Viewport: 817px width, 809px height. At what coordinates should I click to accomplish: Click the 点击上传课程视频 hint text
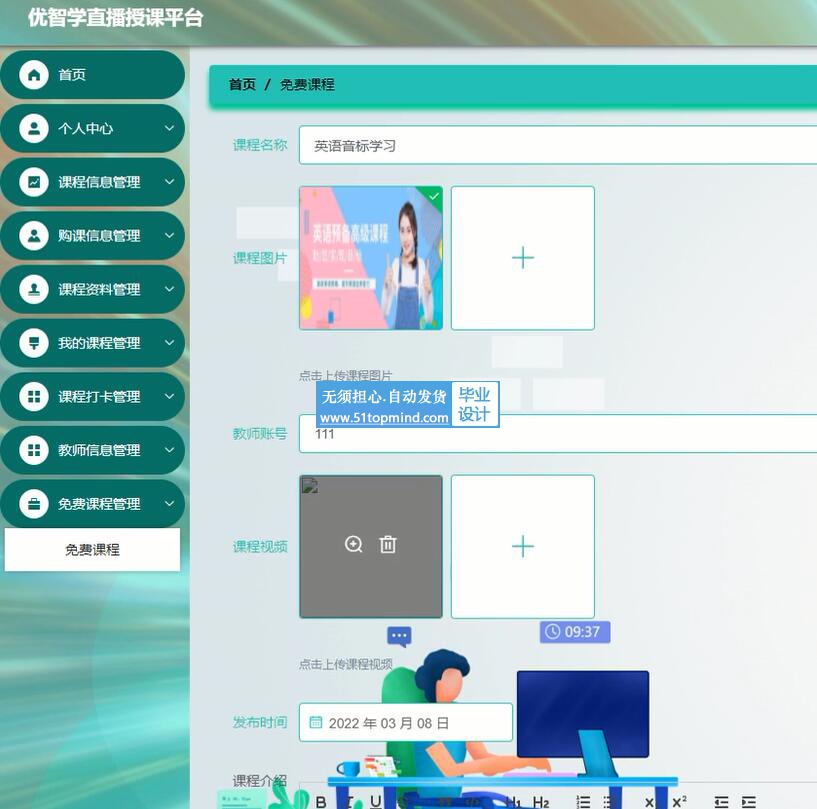point(345,664)
